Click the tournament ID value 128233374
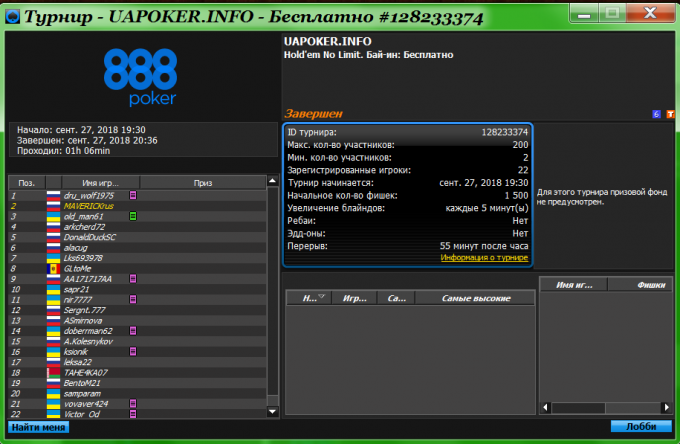The width and height of the screenshot is (680, 444). point(505,132)
